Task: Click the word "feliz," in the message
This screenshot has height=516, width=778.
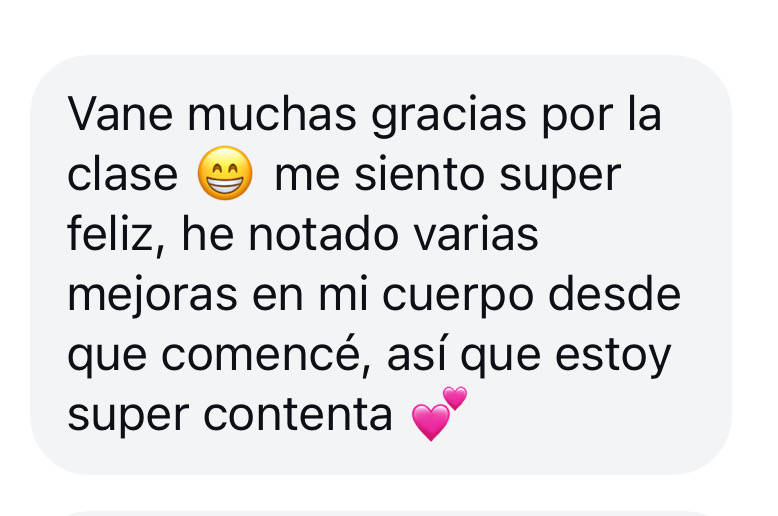Action: (117, 235)
